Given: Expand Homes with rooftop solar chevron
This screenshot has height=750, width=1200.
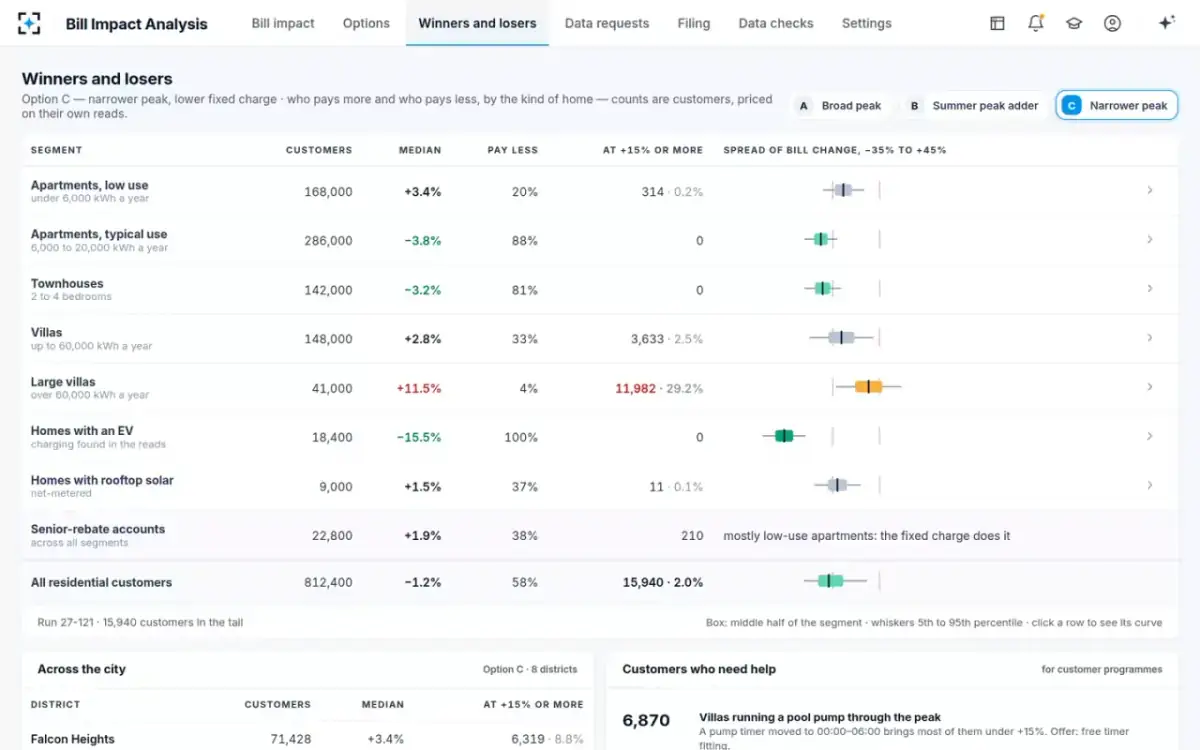Looking at the screenshot, I should (1150, 485).
